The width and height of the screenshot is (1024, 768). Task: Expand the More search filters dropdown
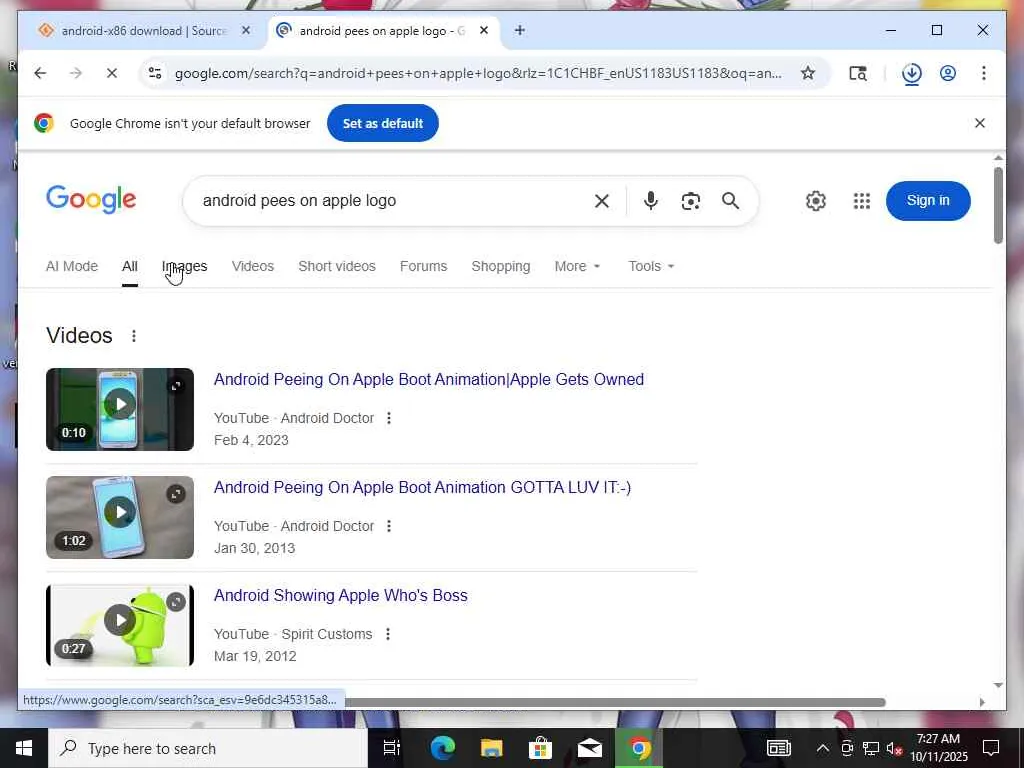577,266
